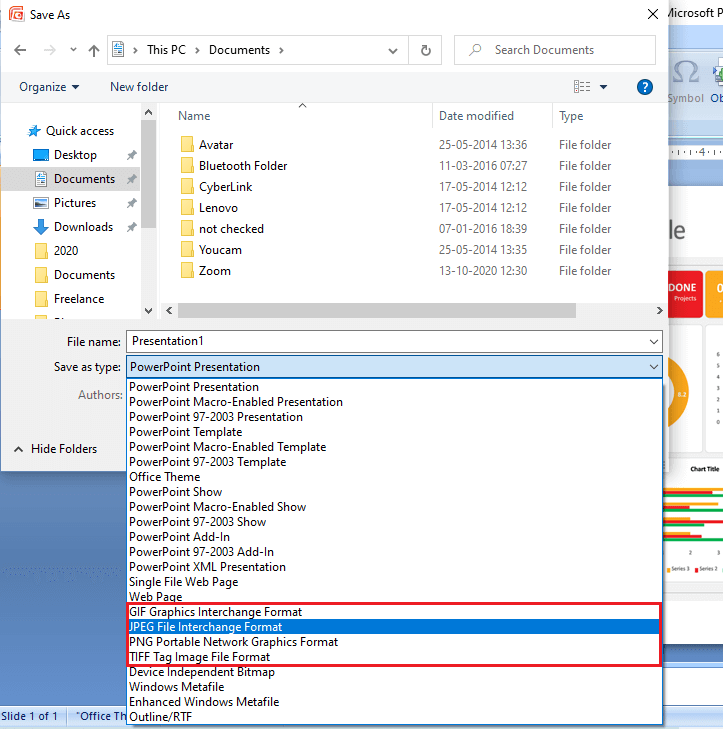Collapse the Save as type combo box
This screenshot has height=729, width=723.
click(653, 367)
